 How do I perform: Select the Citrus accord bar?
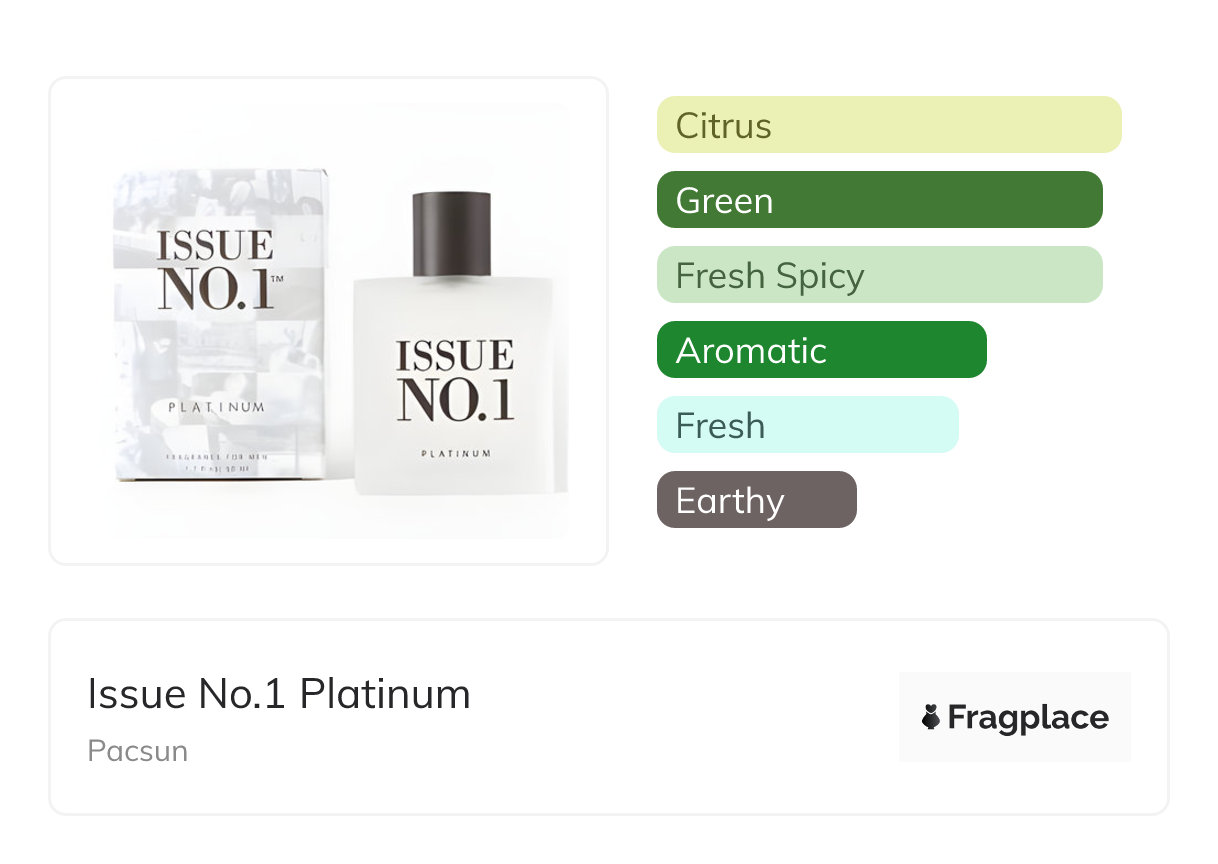tap(888, 125)
